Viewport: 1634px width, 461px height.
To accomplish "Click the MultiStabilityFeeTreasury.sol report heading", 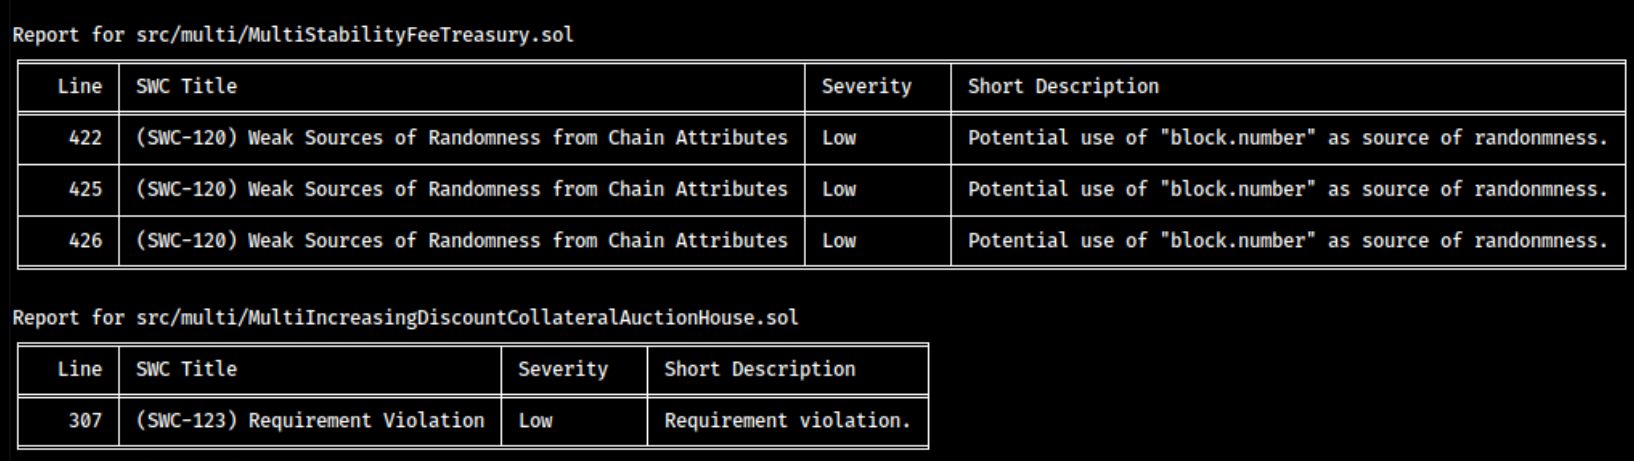I will pos(293,35).
